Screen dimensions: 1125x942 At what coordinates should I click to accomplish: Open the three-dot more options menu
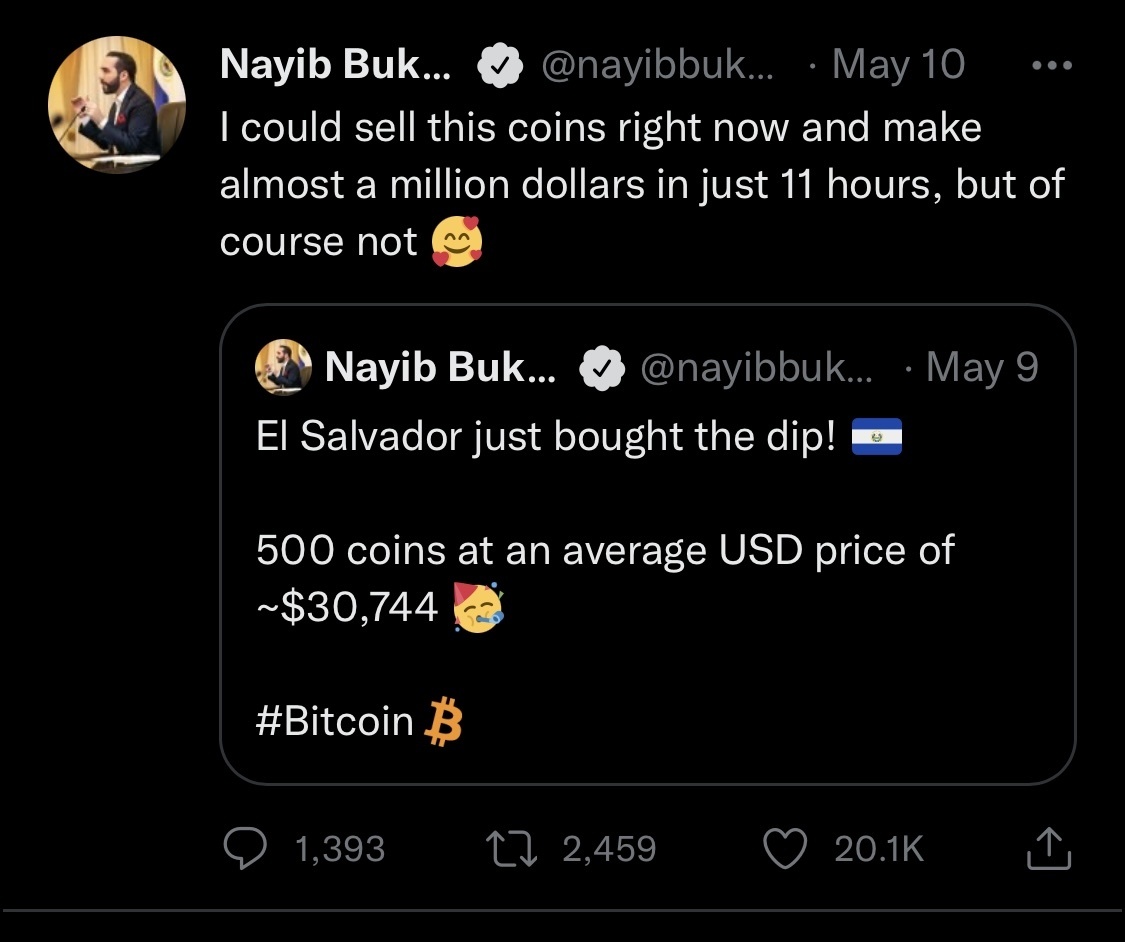click(x=1051, y=66)
